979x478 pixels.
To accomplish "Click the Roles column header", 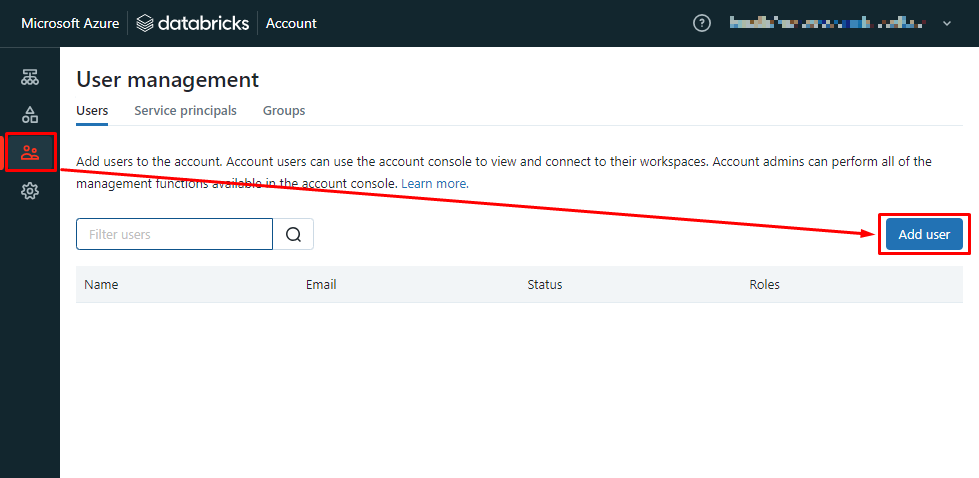I will [764, 285].
